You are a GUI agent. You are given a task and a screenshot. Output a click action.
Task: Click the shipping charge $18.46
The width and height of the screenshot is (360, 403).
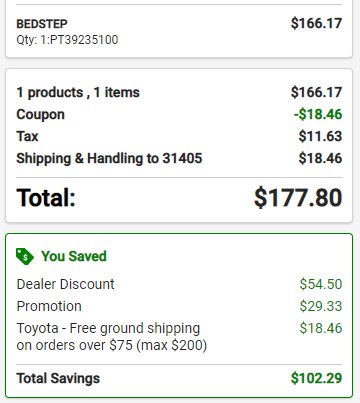point(320,158)
